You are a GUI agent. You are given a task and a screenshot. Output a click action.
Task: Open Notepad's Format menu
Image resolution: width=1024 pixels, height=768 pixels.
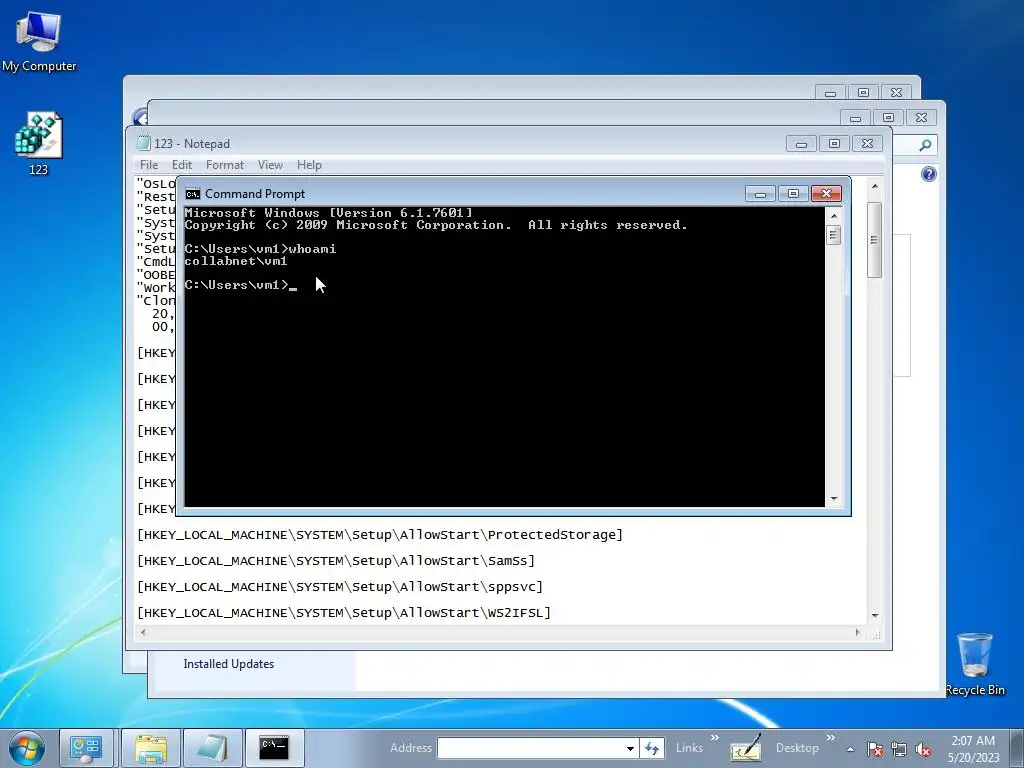[225, 165]
